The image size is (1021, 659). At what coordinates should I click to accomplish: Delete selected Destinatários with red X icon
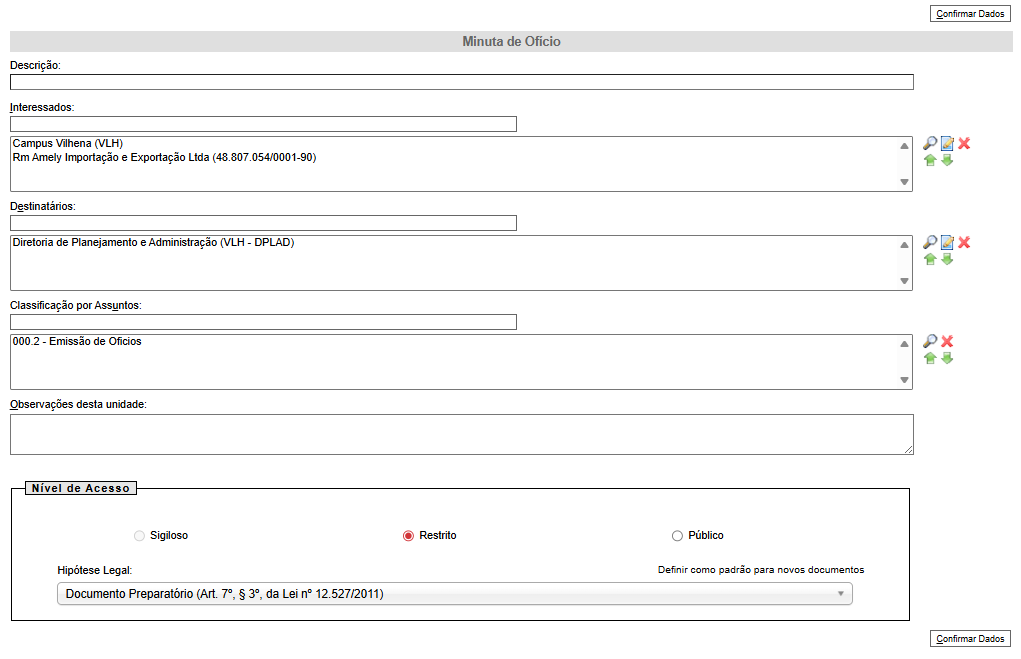pos(964,243)
